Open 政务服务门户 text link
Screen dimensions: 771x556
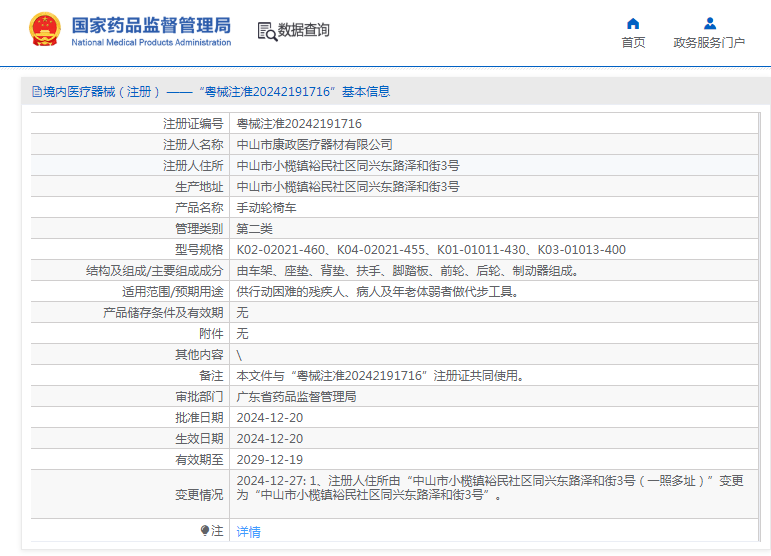709,43
